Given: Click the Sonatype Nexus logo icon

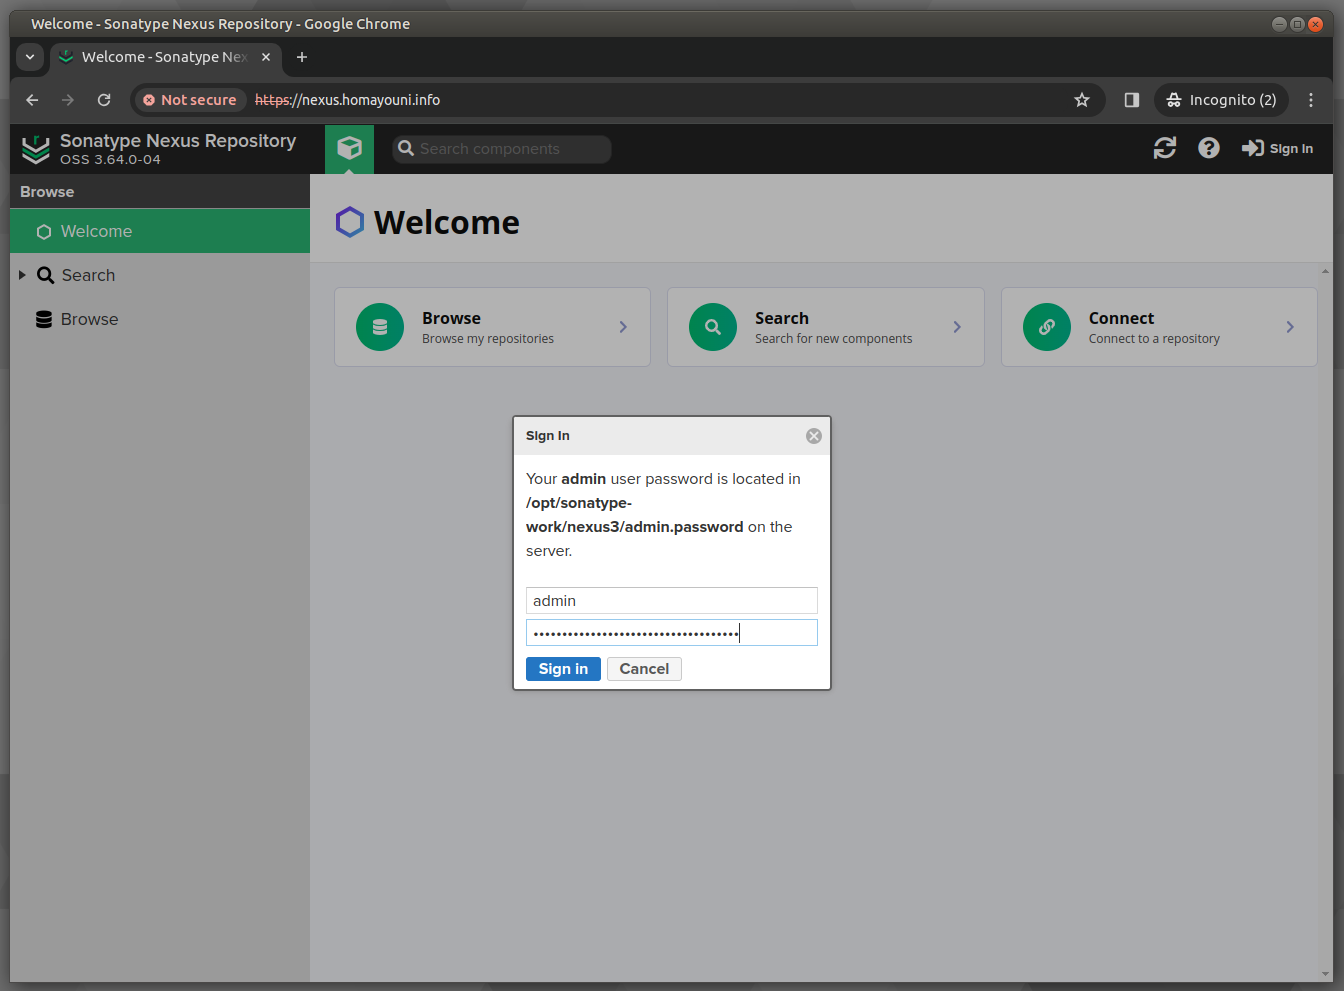Looking at the screenshot, I should (36, 149).
